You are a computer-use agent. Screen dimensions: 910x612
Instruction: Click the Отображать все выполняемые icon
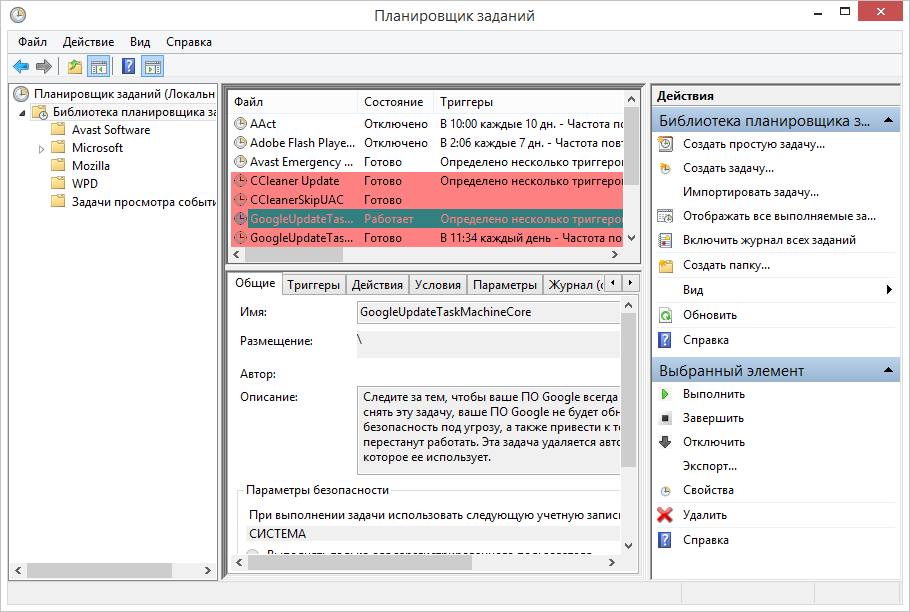(x=665, y=216)
